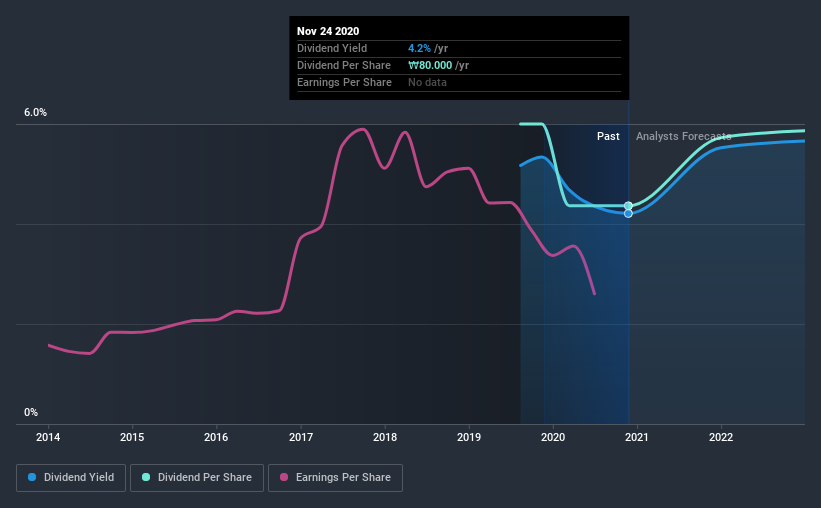Select the blue Dividend Yield data point marker
Viewport: 821px width, 508px height.
[x=628, y=214]
